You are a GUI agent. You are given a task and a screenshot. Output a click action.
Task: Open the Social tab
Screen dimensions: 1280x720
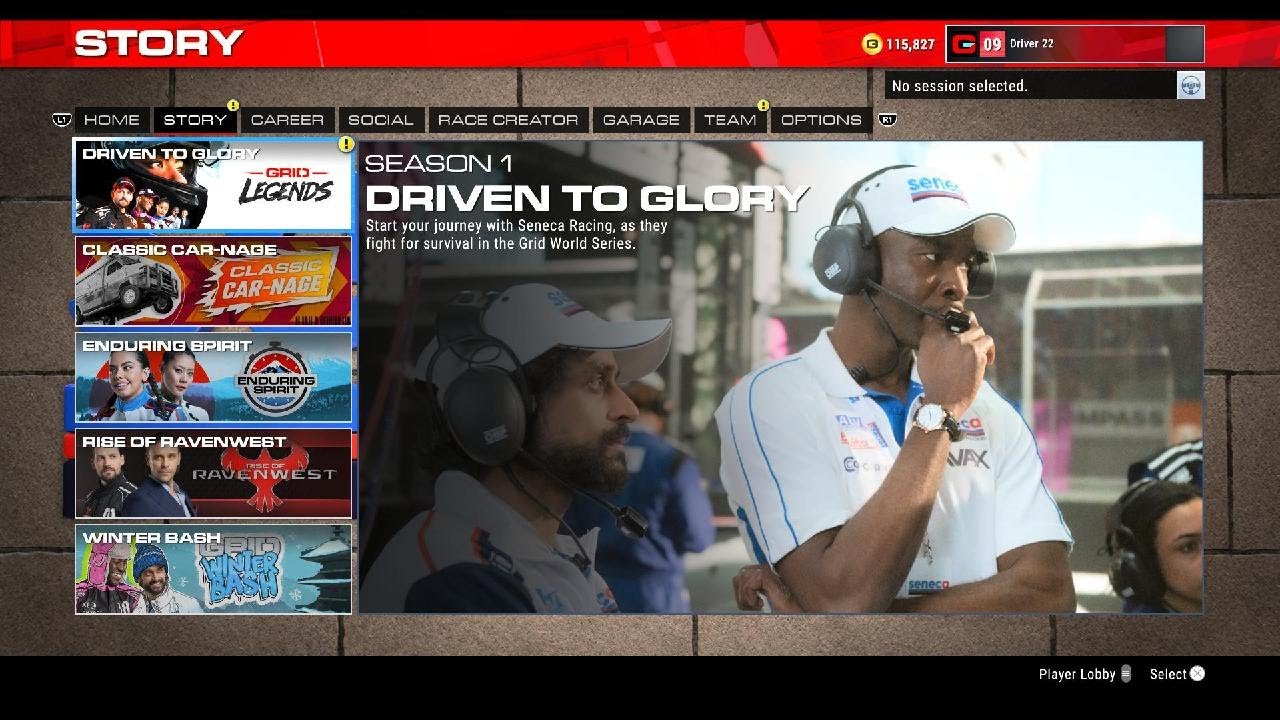pos(381,120)
